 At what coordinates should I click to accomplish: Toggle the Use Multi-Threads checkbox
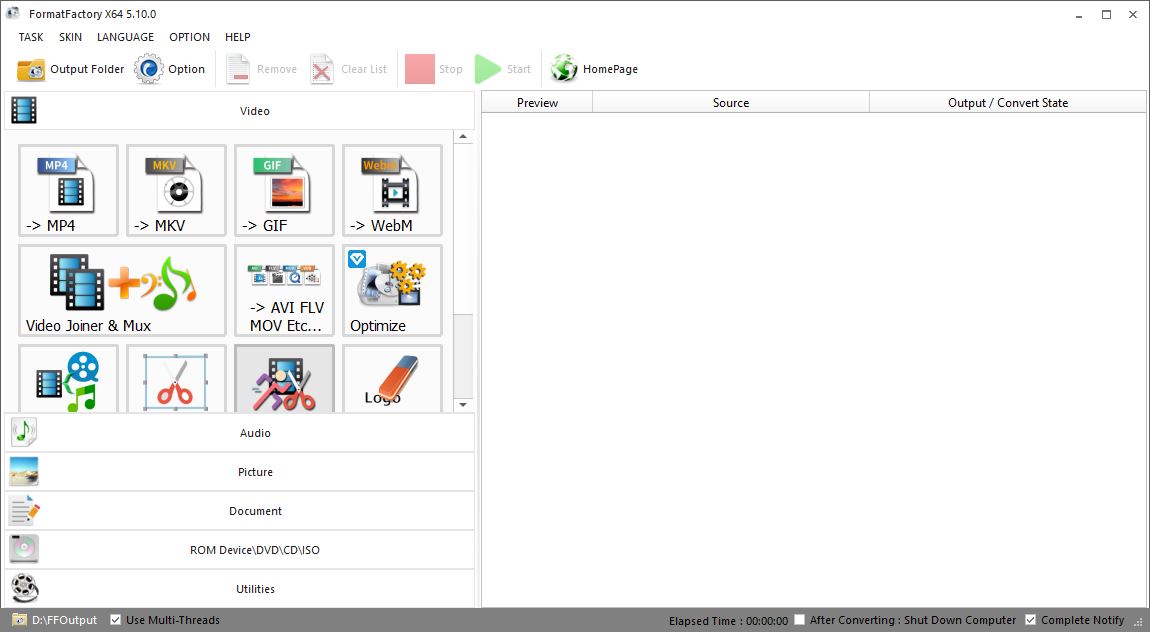pyautogui.click(x=115, y=620)
